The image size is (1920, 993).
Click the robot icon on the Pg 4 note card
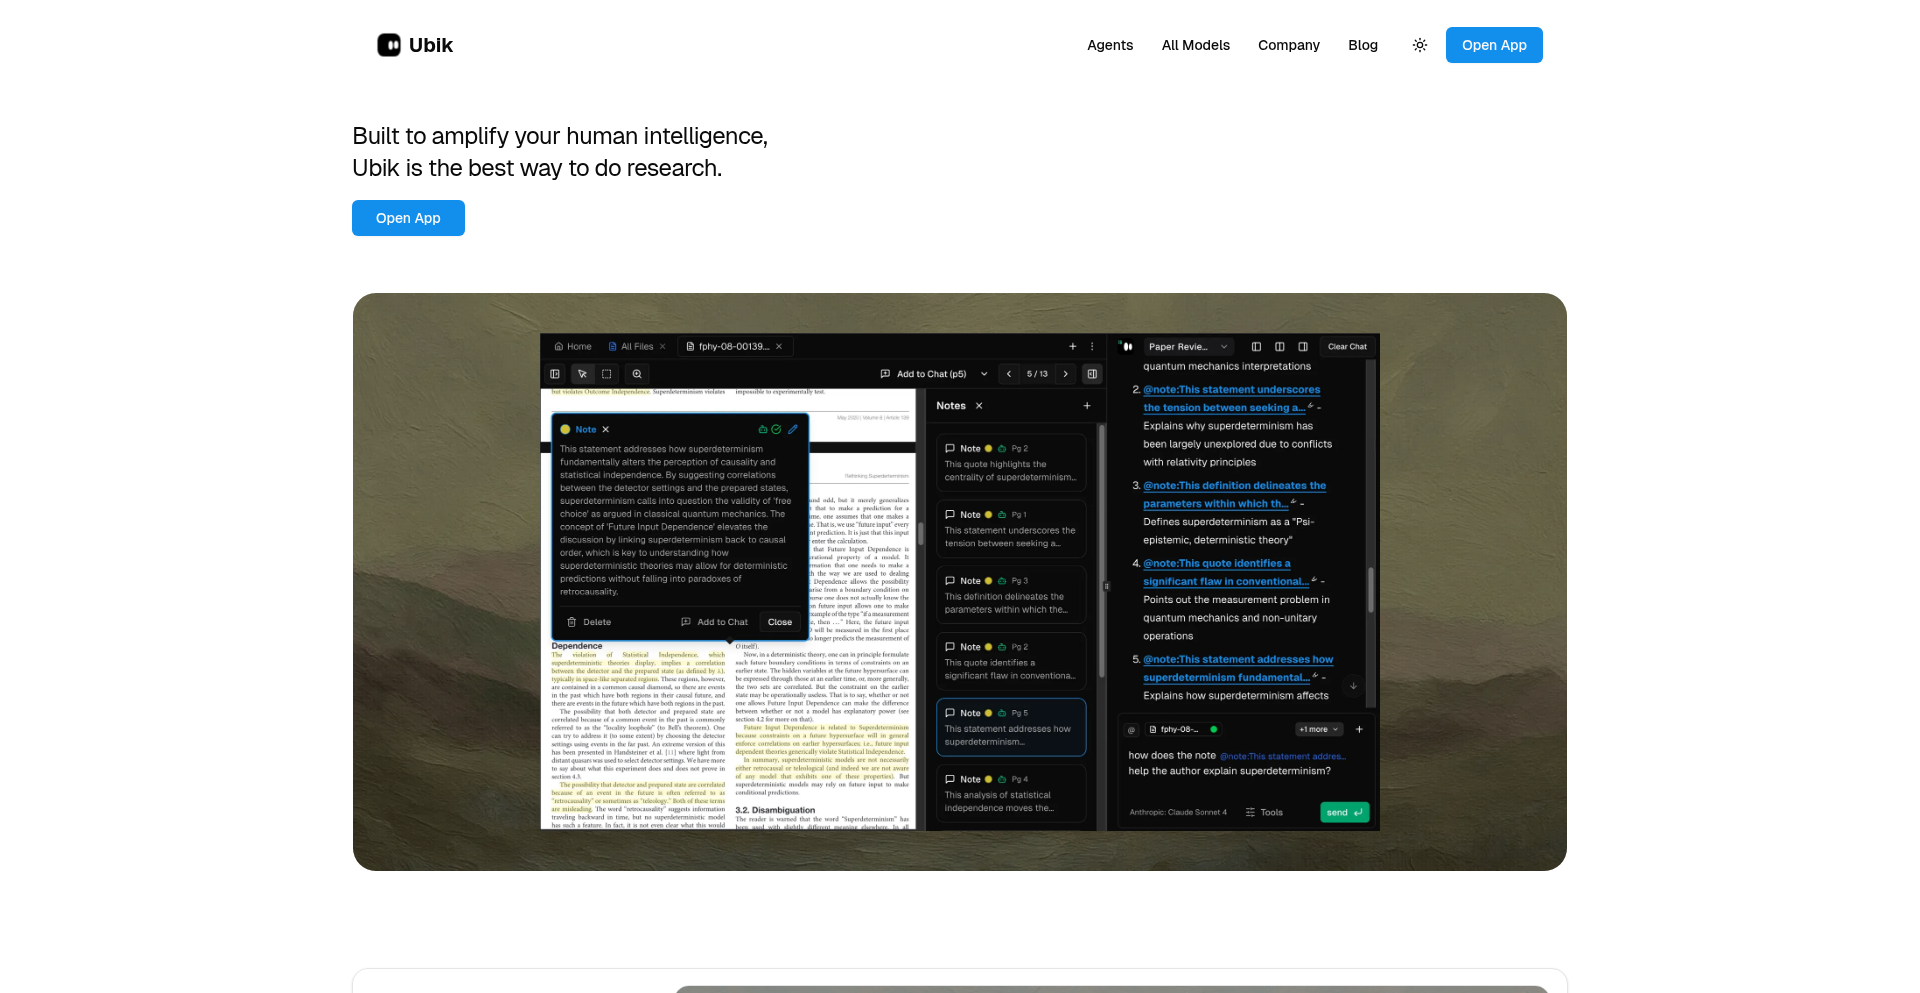click(1002, 779)
